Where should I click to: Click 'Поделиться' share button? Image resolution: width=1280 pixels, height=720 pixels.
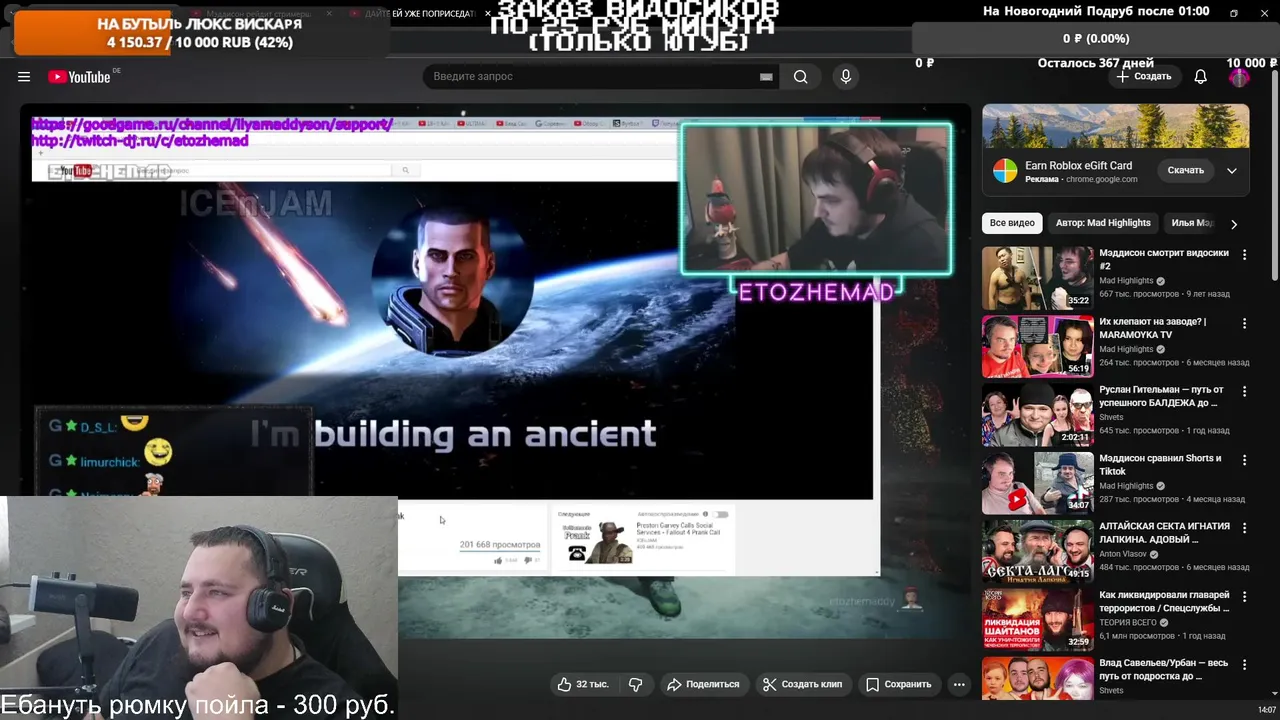[703, 684]
